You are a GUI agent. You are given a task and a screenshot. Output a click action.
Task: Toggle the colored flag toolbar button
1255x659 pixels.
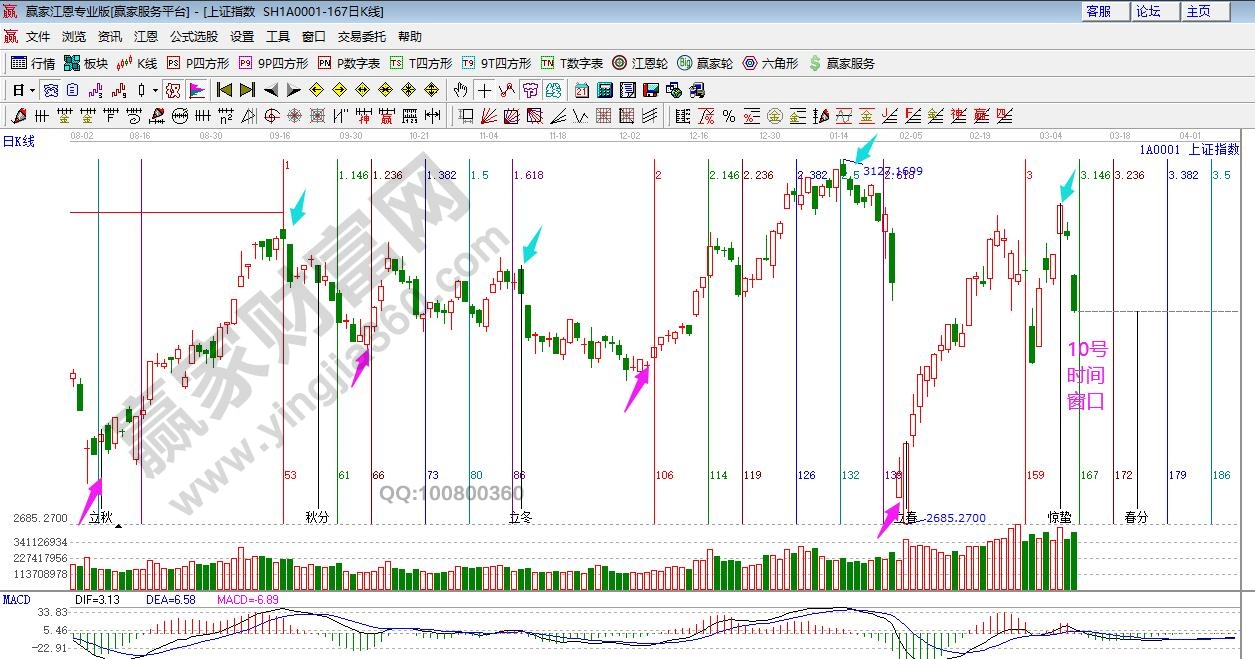(x=197, y=90)
